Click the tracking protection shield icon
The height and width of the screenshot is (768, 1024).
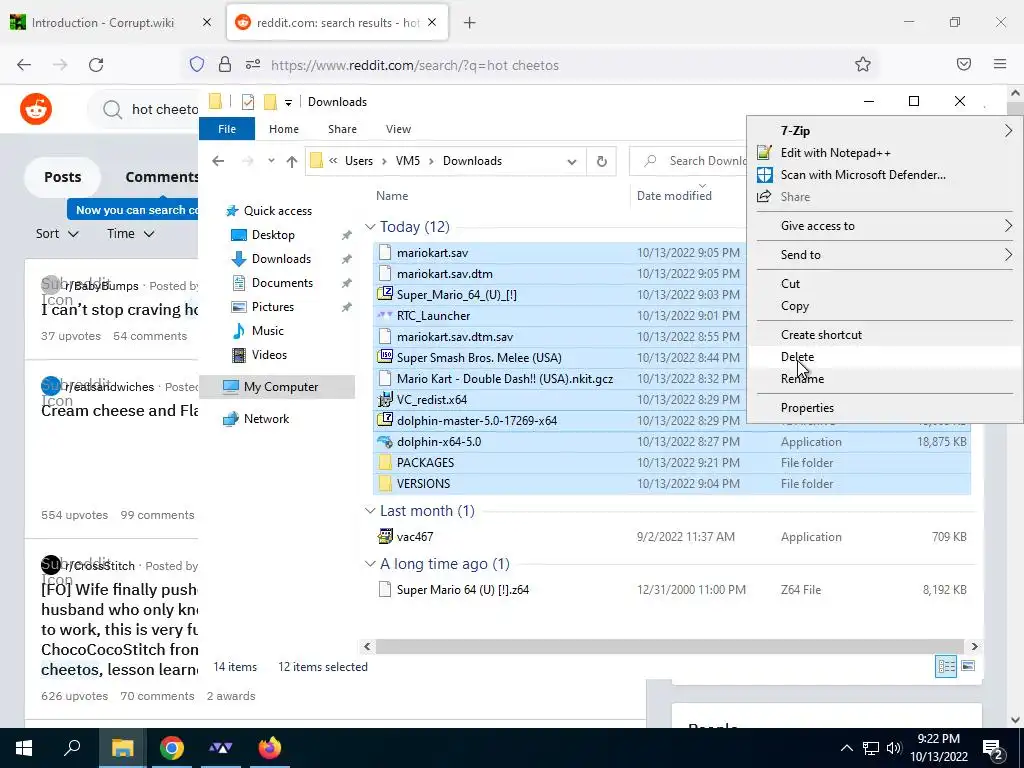click(197, 64)
